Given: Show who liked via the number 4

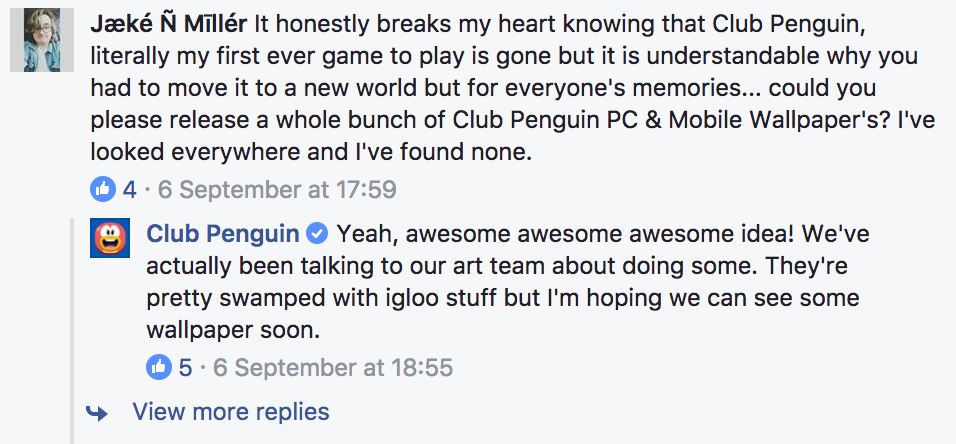Looking at the screenshot, I should click(x=129, y=189).
